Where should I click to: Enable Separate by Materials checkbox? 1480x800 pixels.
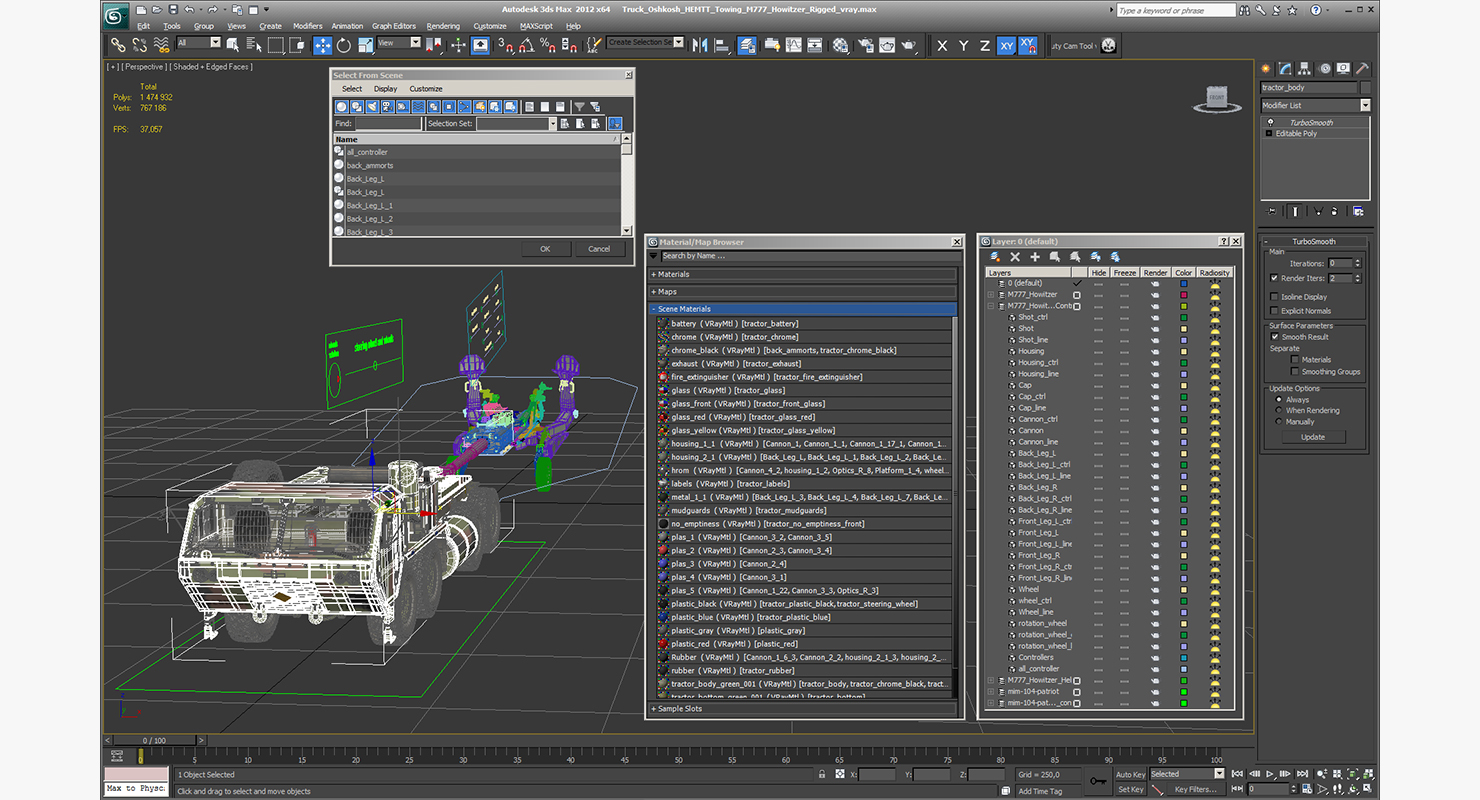(1295, 360)
